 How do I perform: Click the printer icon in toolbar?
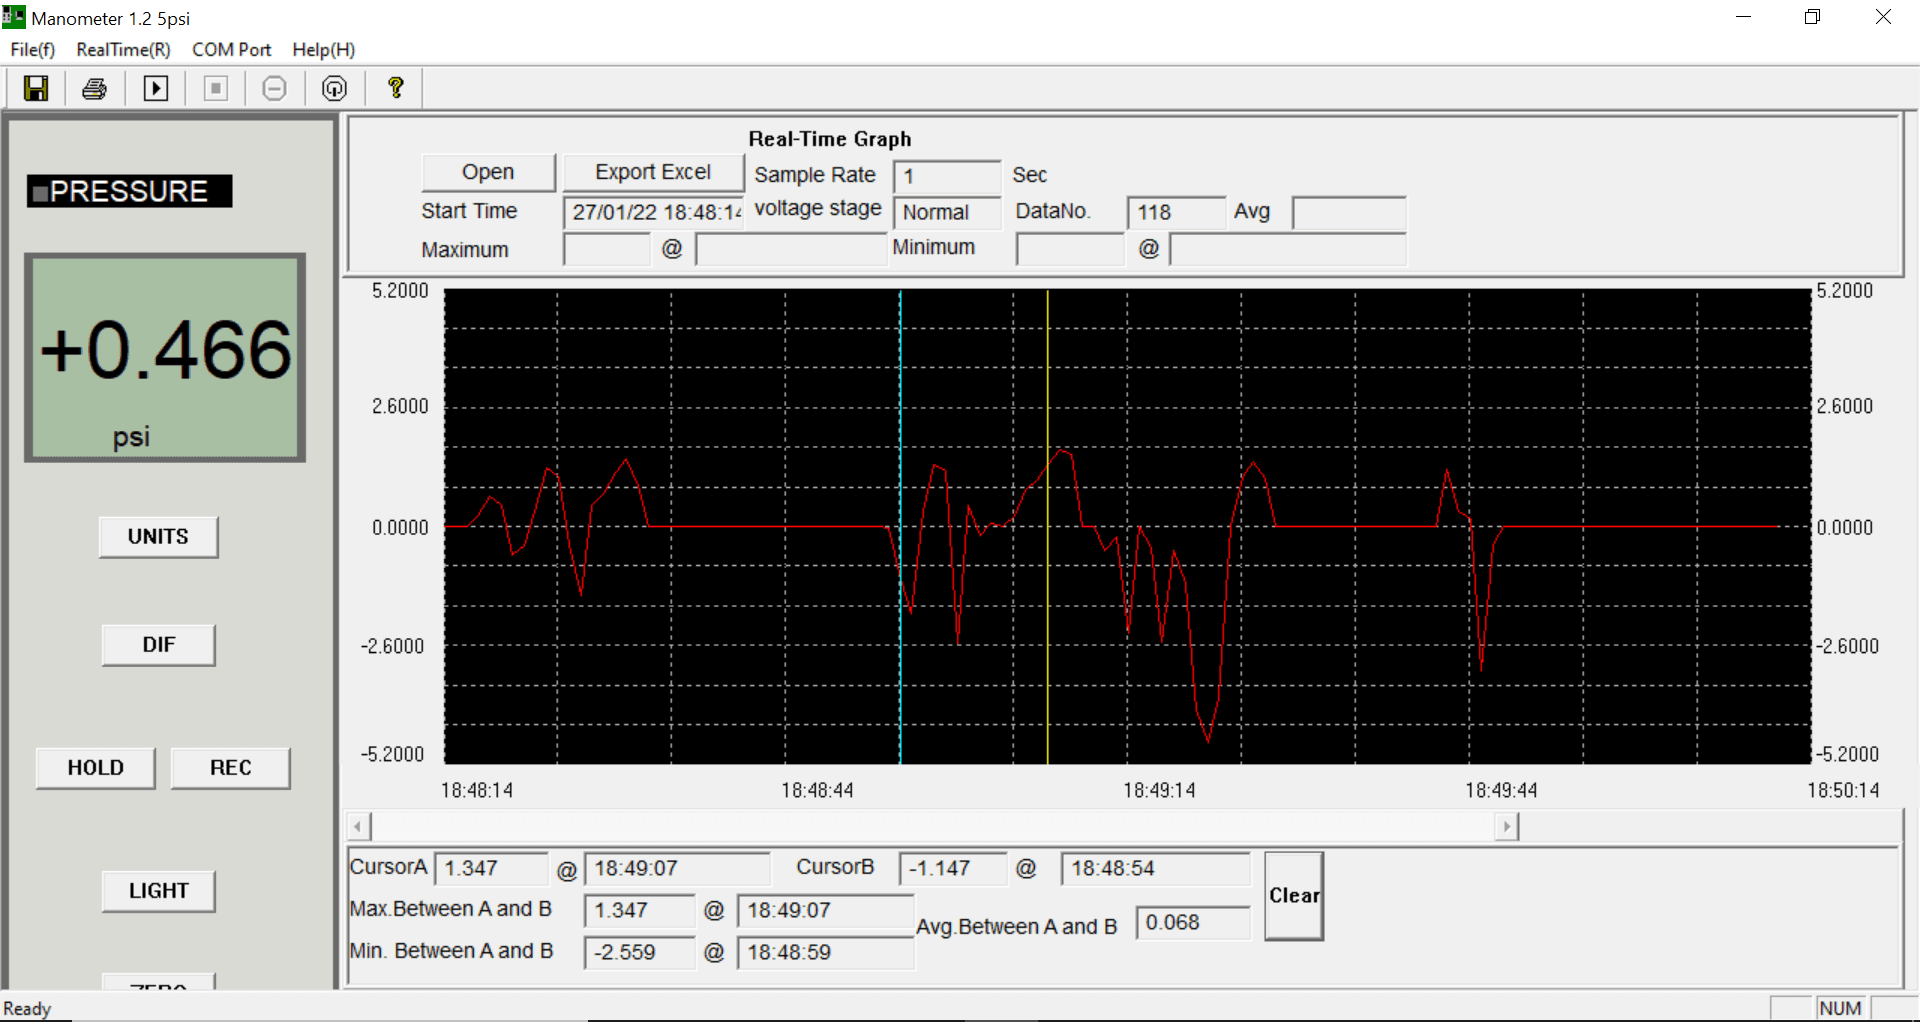point(95,89)
